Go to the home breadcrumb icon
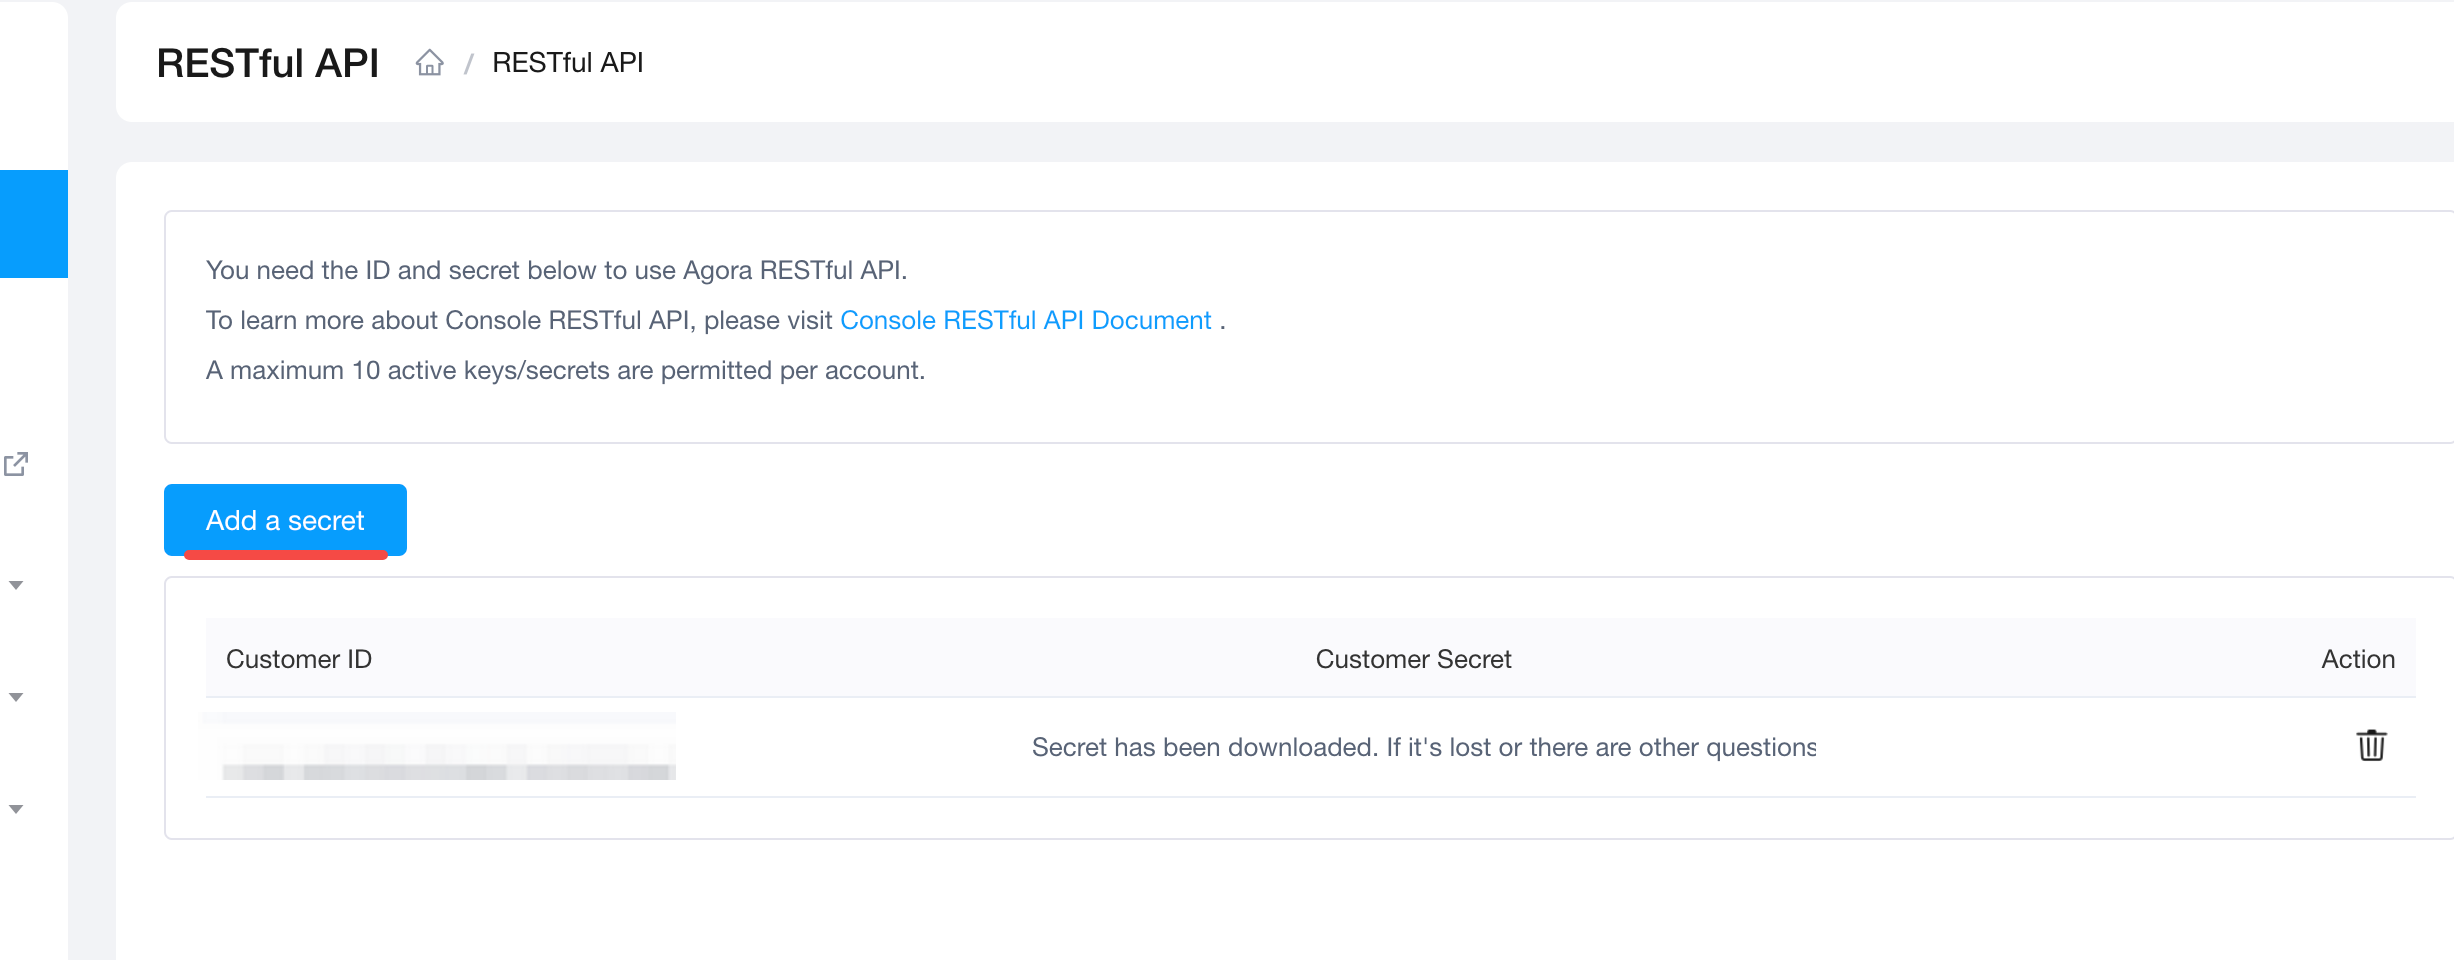This screenshot has height=960, width=2454. pyautogui.click(x=430, y=63)
